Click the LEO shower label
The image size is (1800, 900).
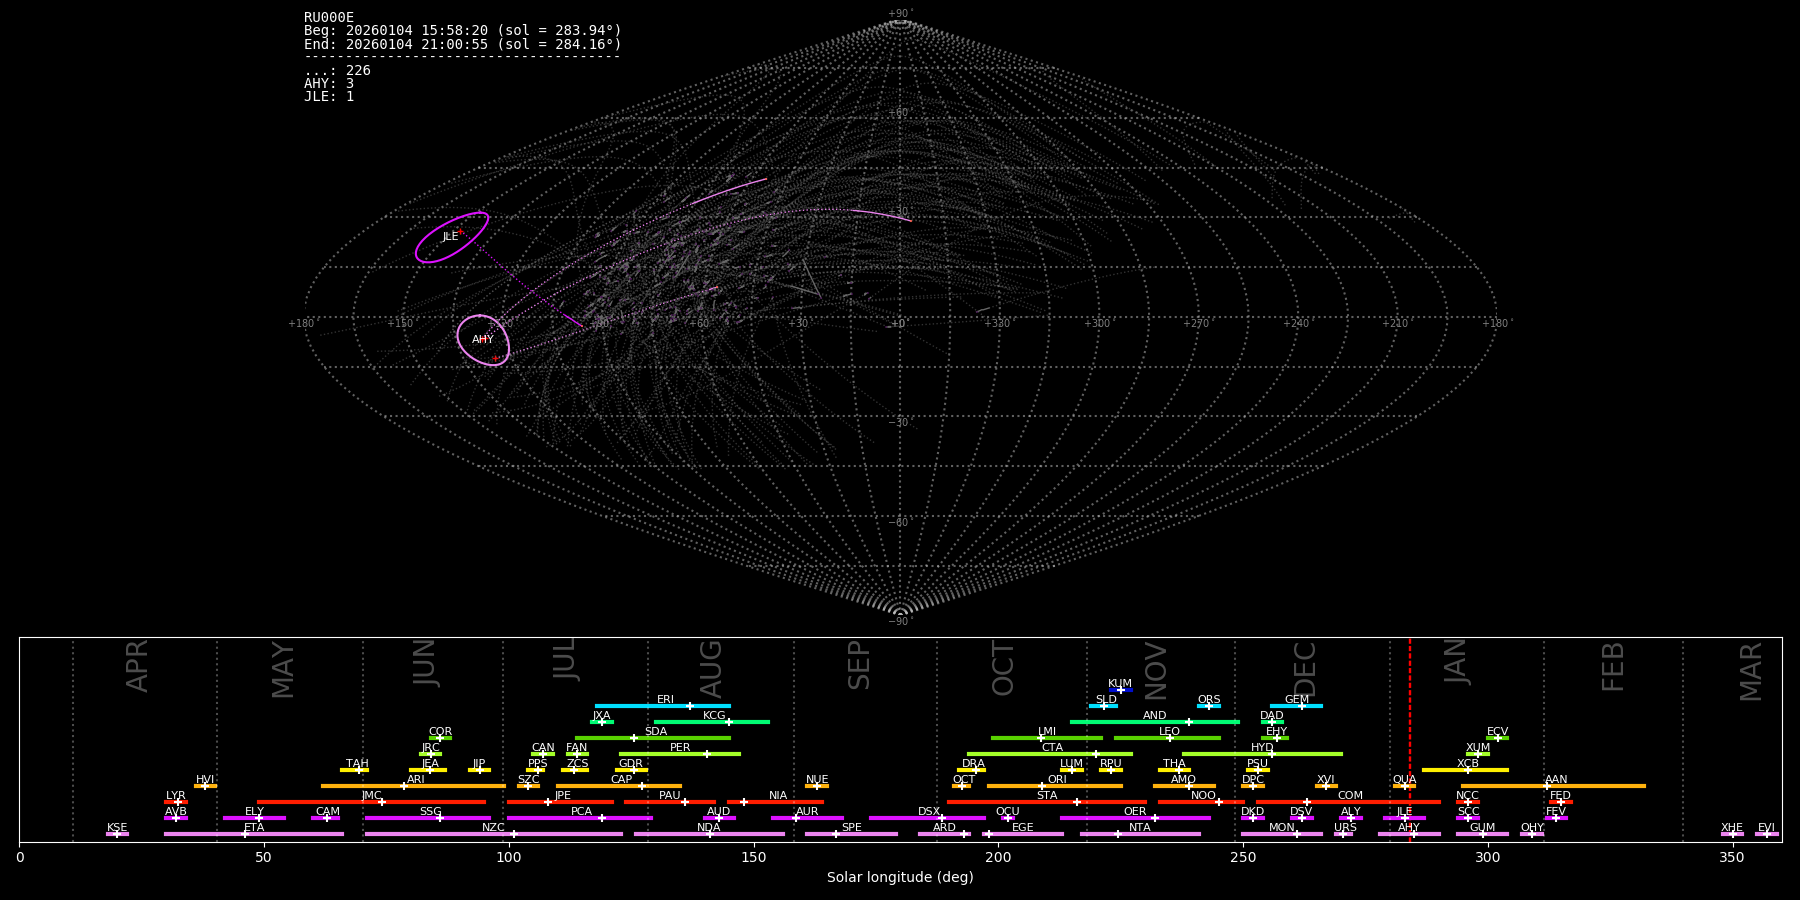click(1169, 732)
